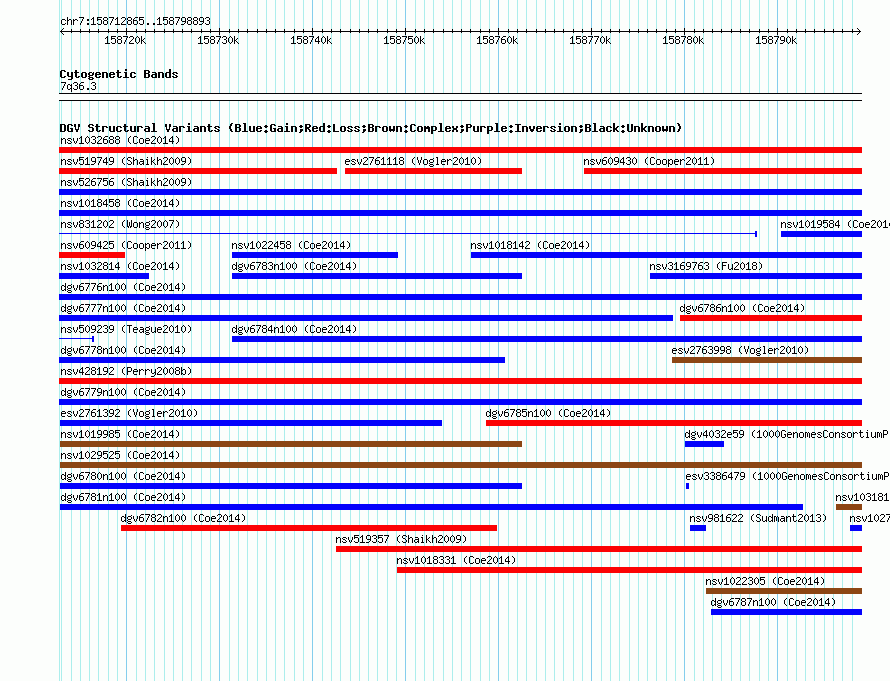
Task: Select nsv1019584 blue bar at right
Action: click(x=821, y=234)
